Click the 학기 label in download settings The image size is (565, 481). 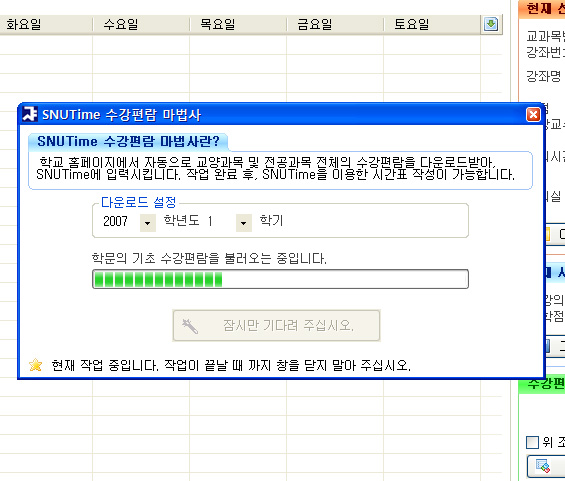271,220
